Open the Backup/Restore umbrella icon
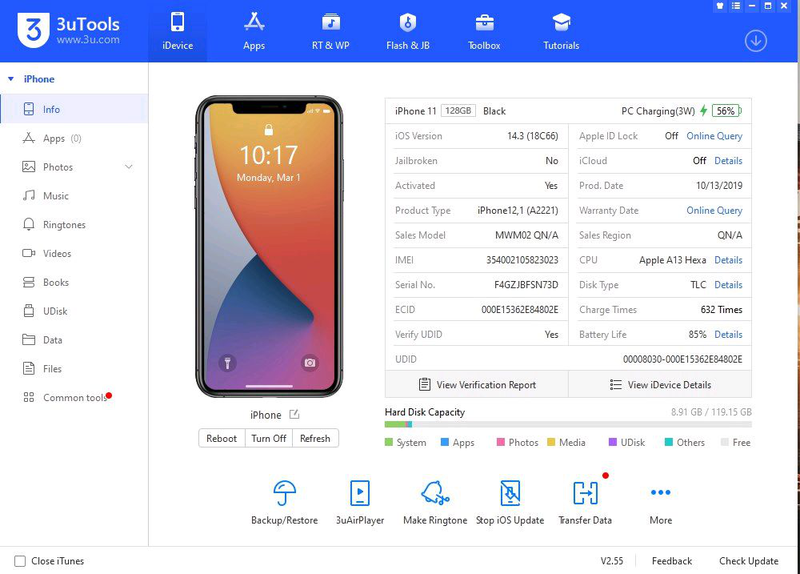This screenshot has height=574, width=800. click(285, 493)
